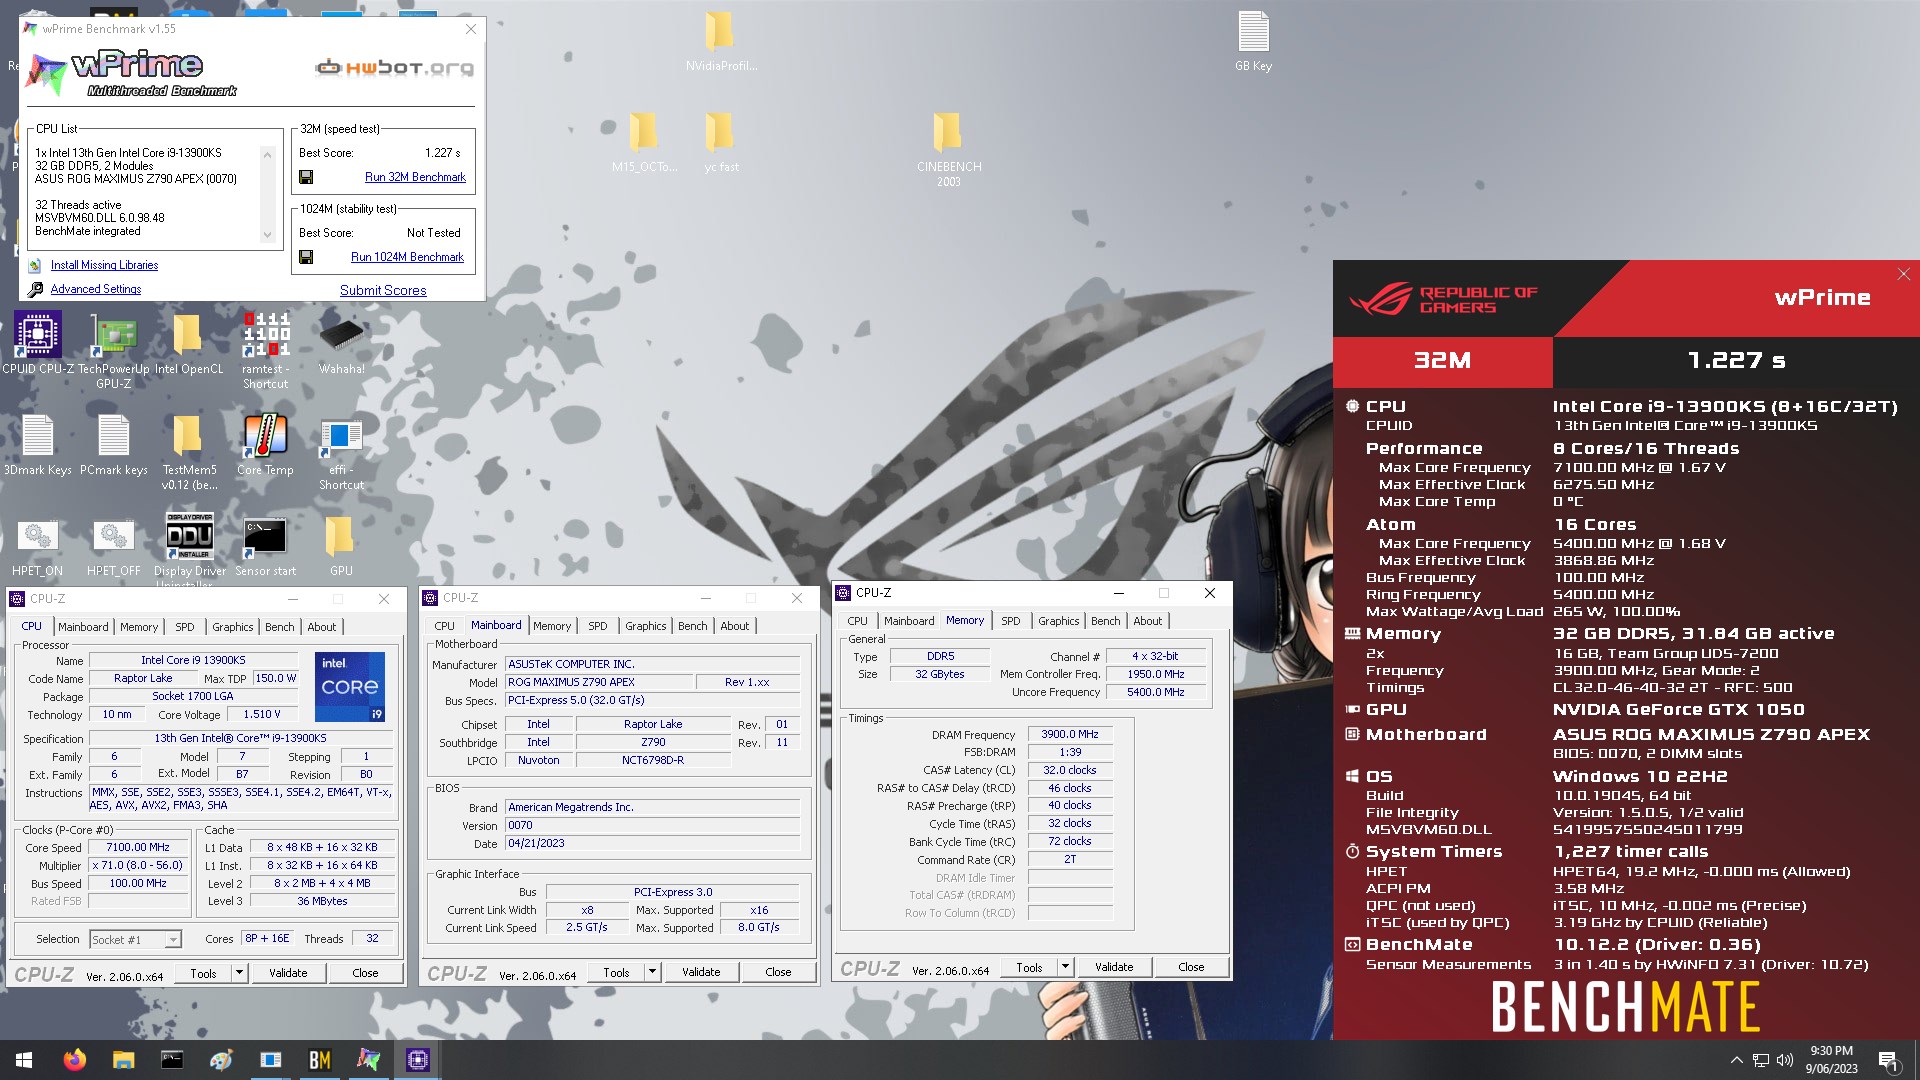Click Close button in middle CPU-Z window
1920x1080 pixels.
click(x=778, y=972)
